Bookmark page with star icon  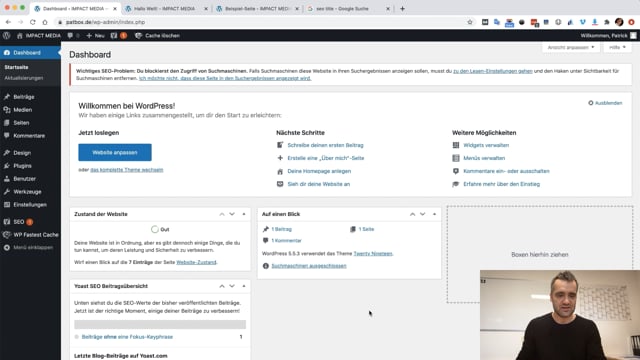click(470, 22)
